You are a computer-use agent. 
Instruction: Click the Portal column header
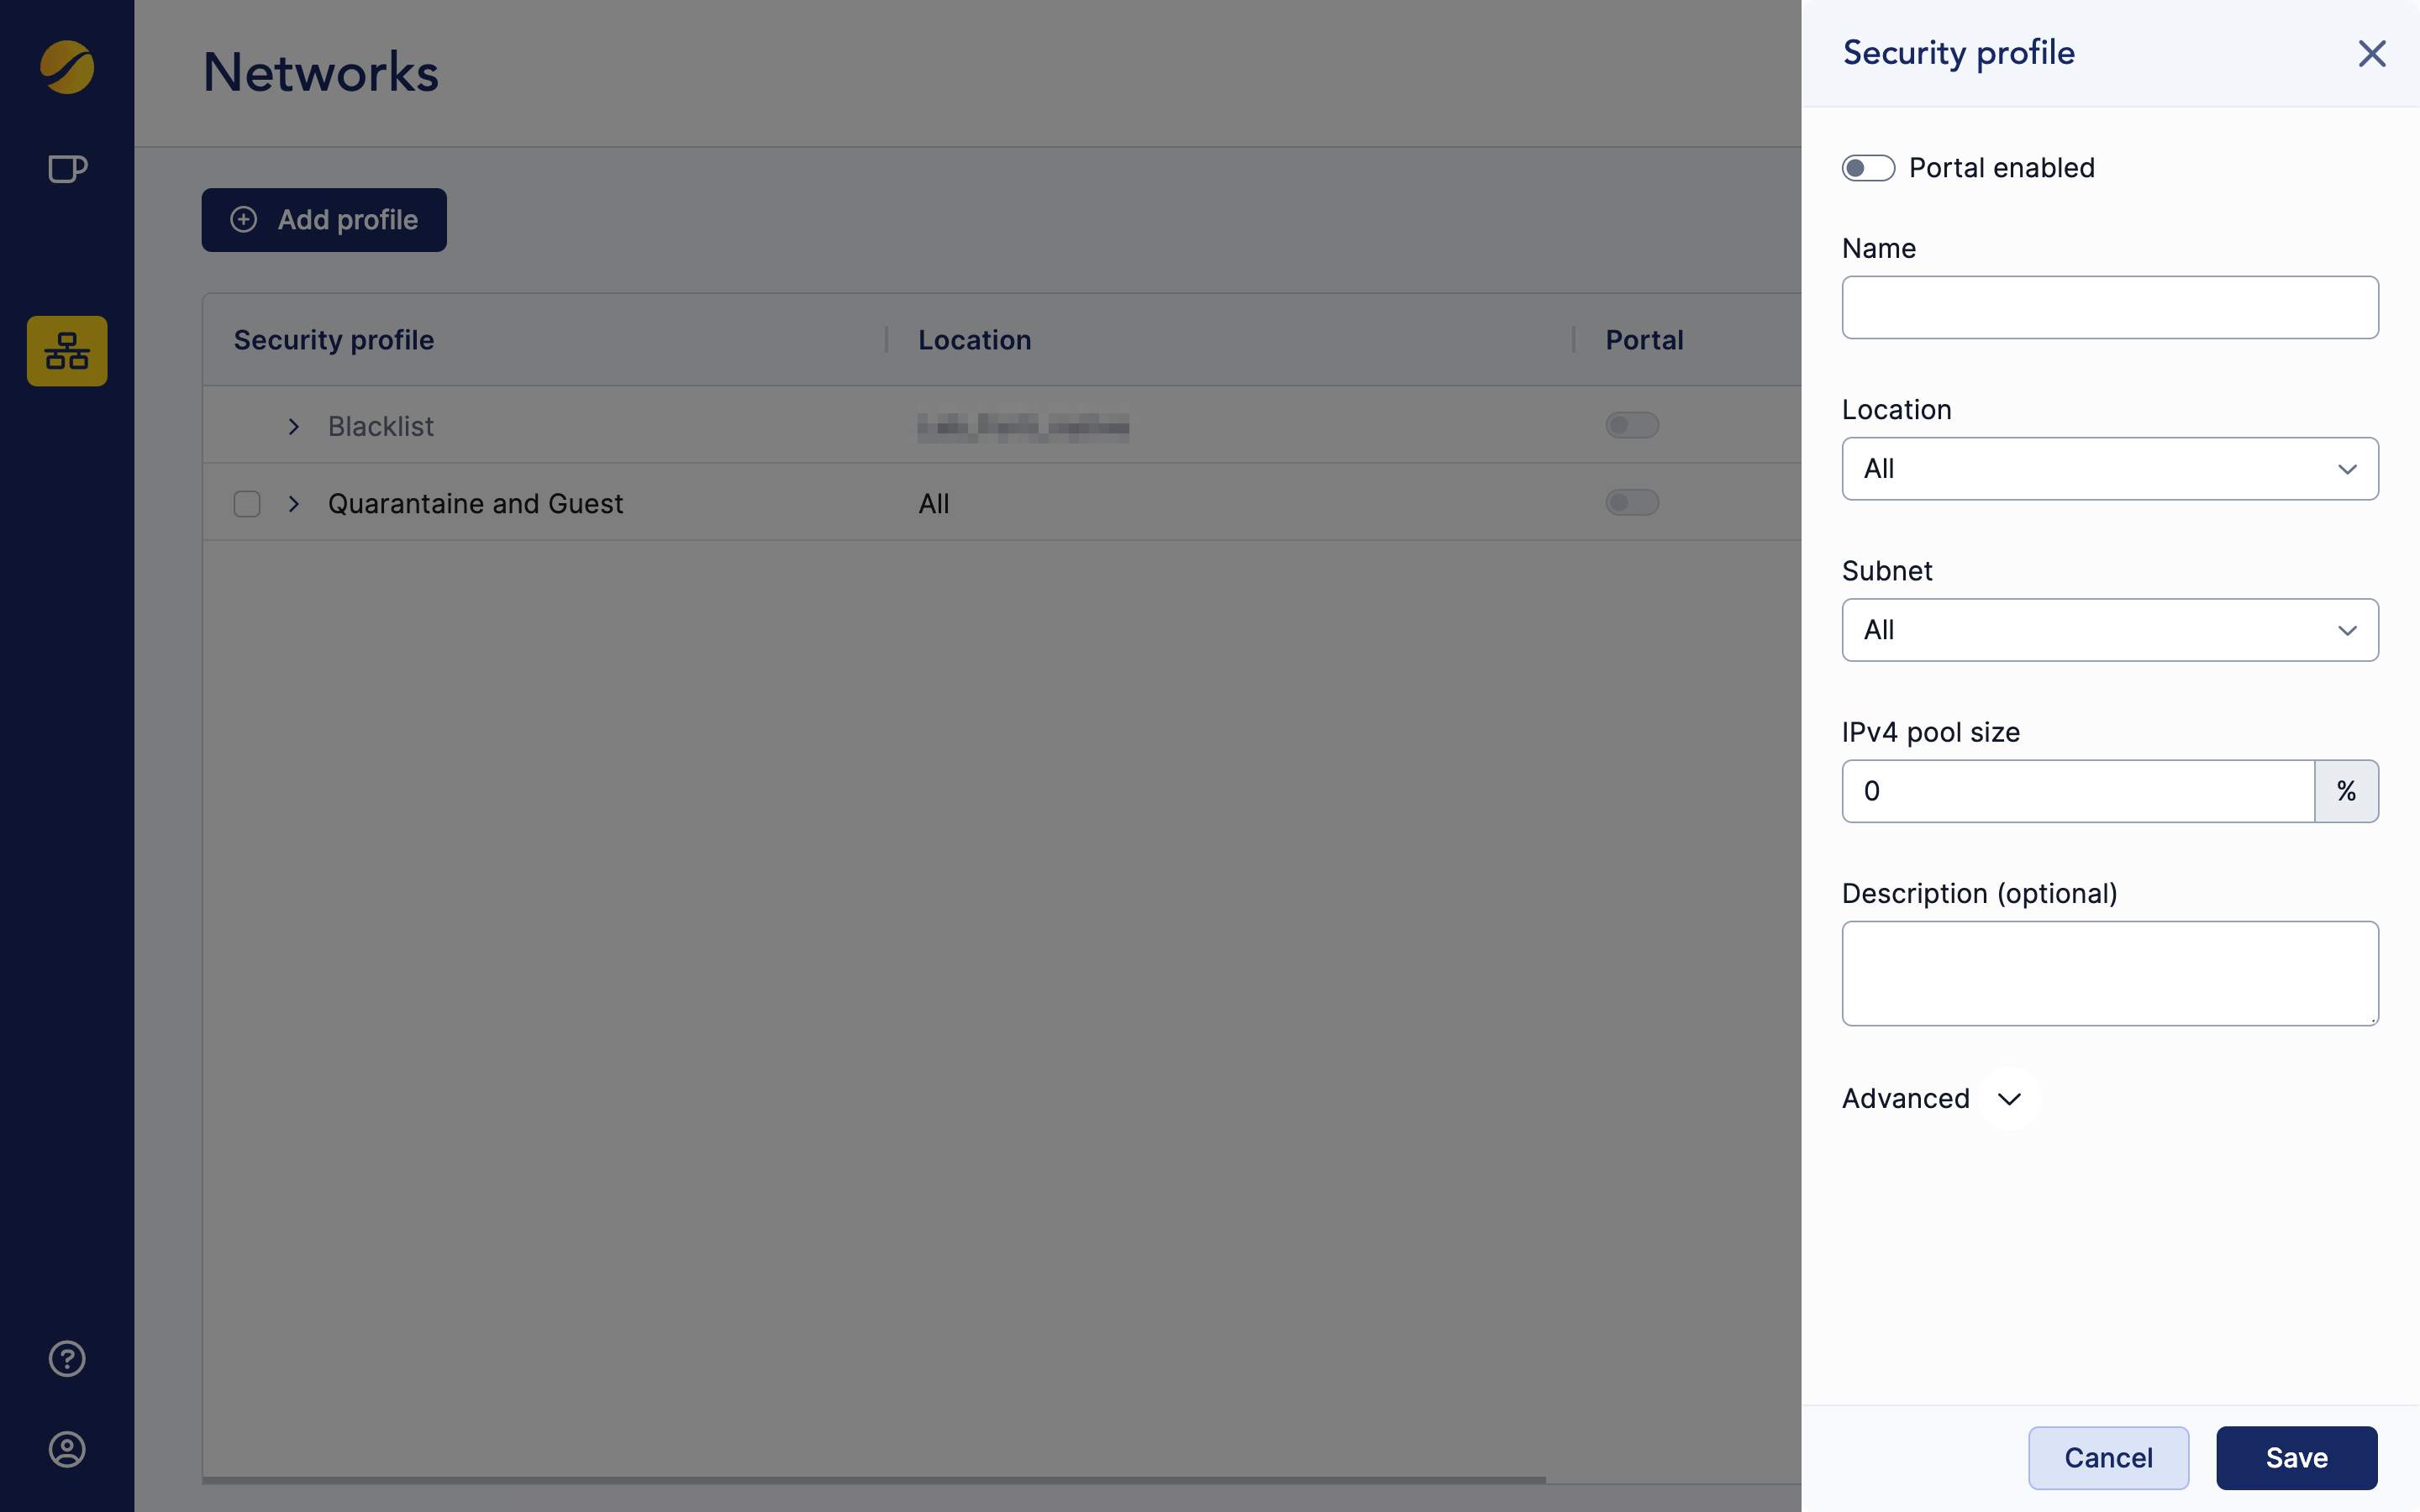coord(1643,339)
